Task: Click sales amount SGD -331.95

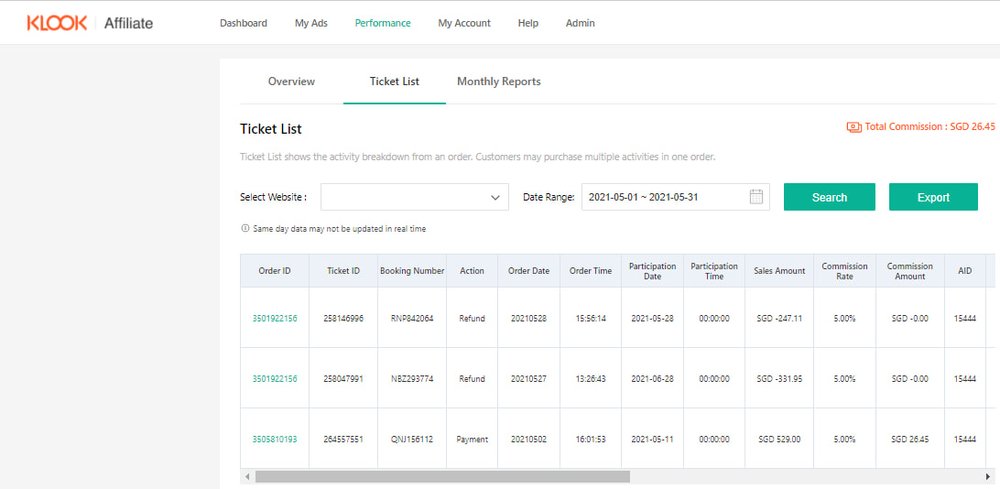Action: pyautogui.click(x=779, y=379)
